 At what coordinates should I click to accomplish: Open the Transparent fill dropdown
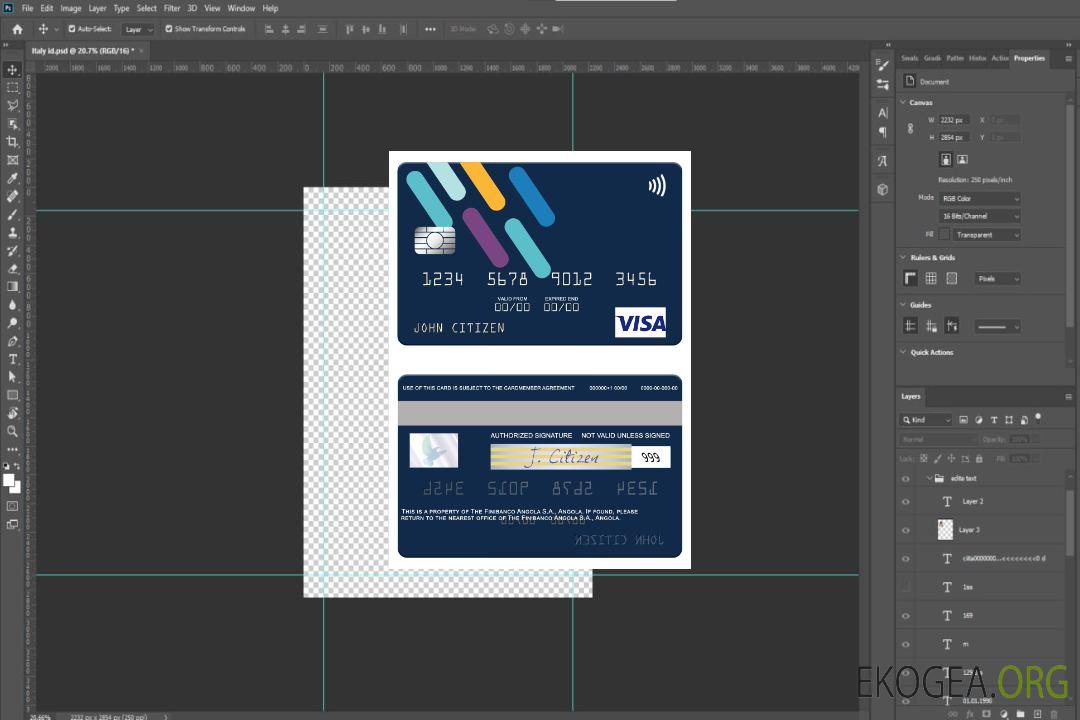[986, 235]
